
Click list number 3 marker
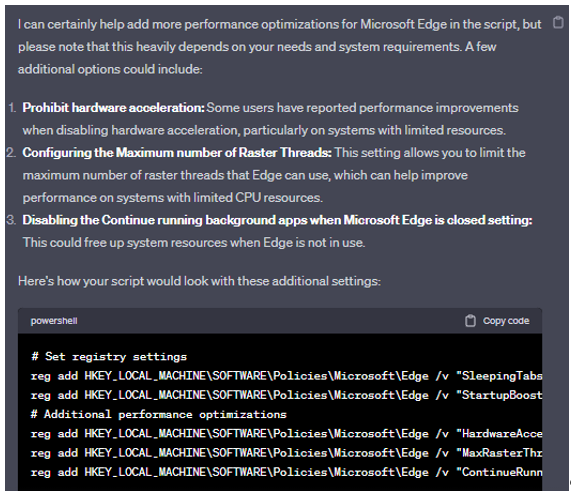(x=11, y=220)
